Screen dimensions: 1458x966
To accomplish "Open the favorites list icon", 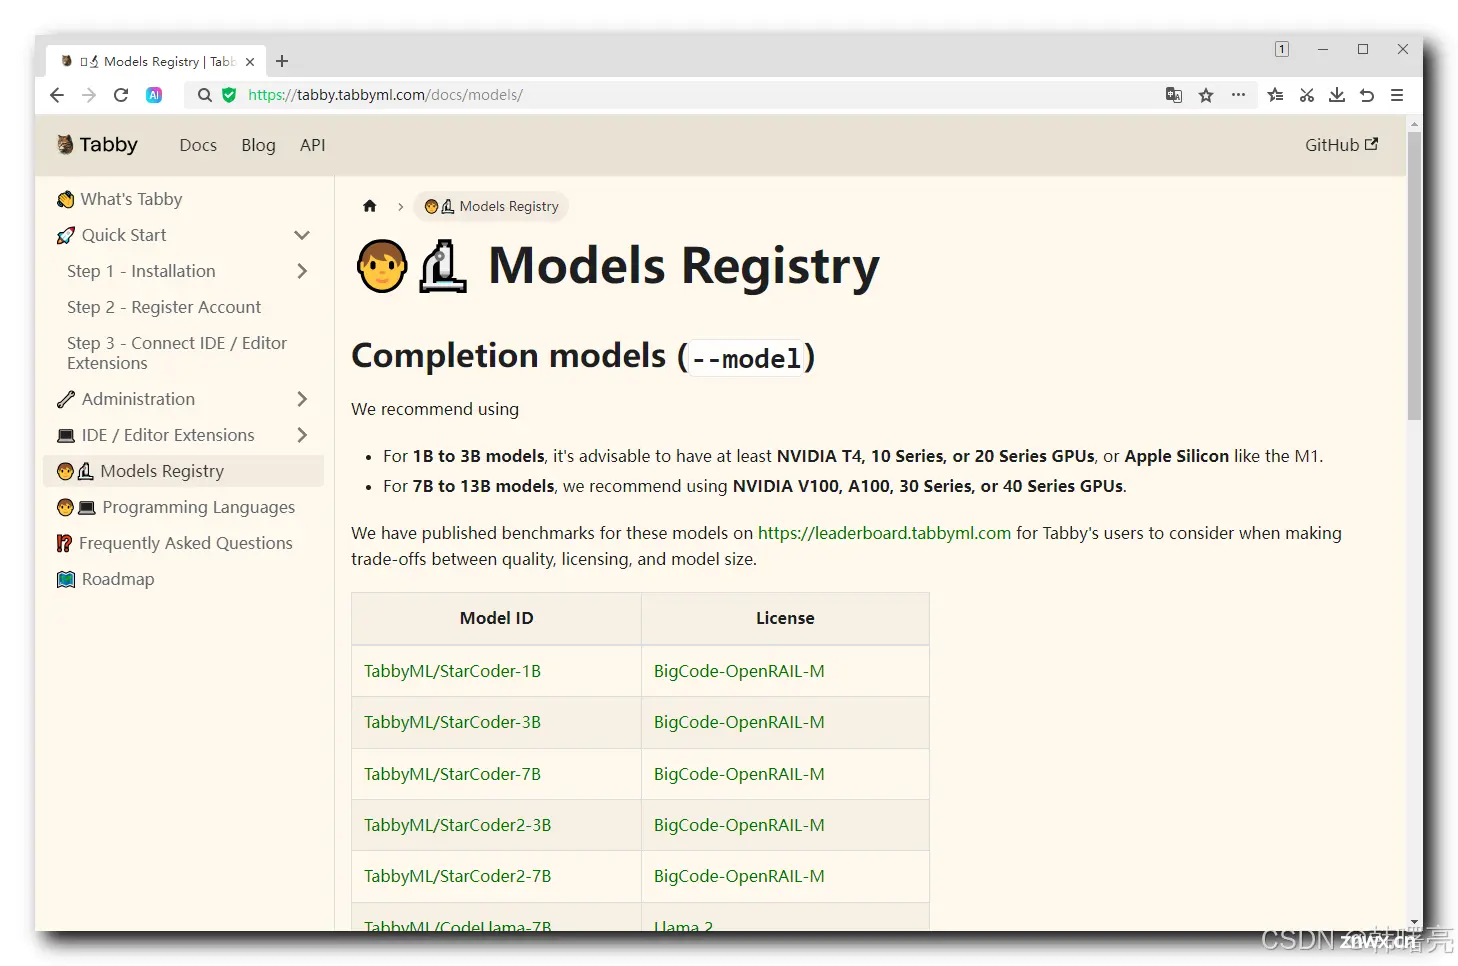I will pyautogui.click(x=1275, y=95).
